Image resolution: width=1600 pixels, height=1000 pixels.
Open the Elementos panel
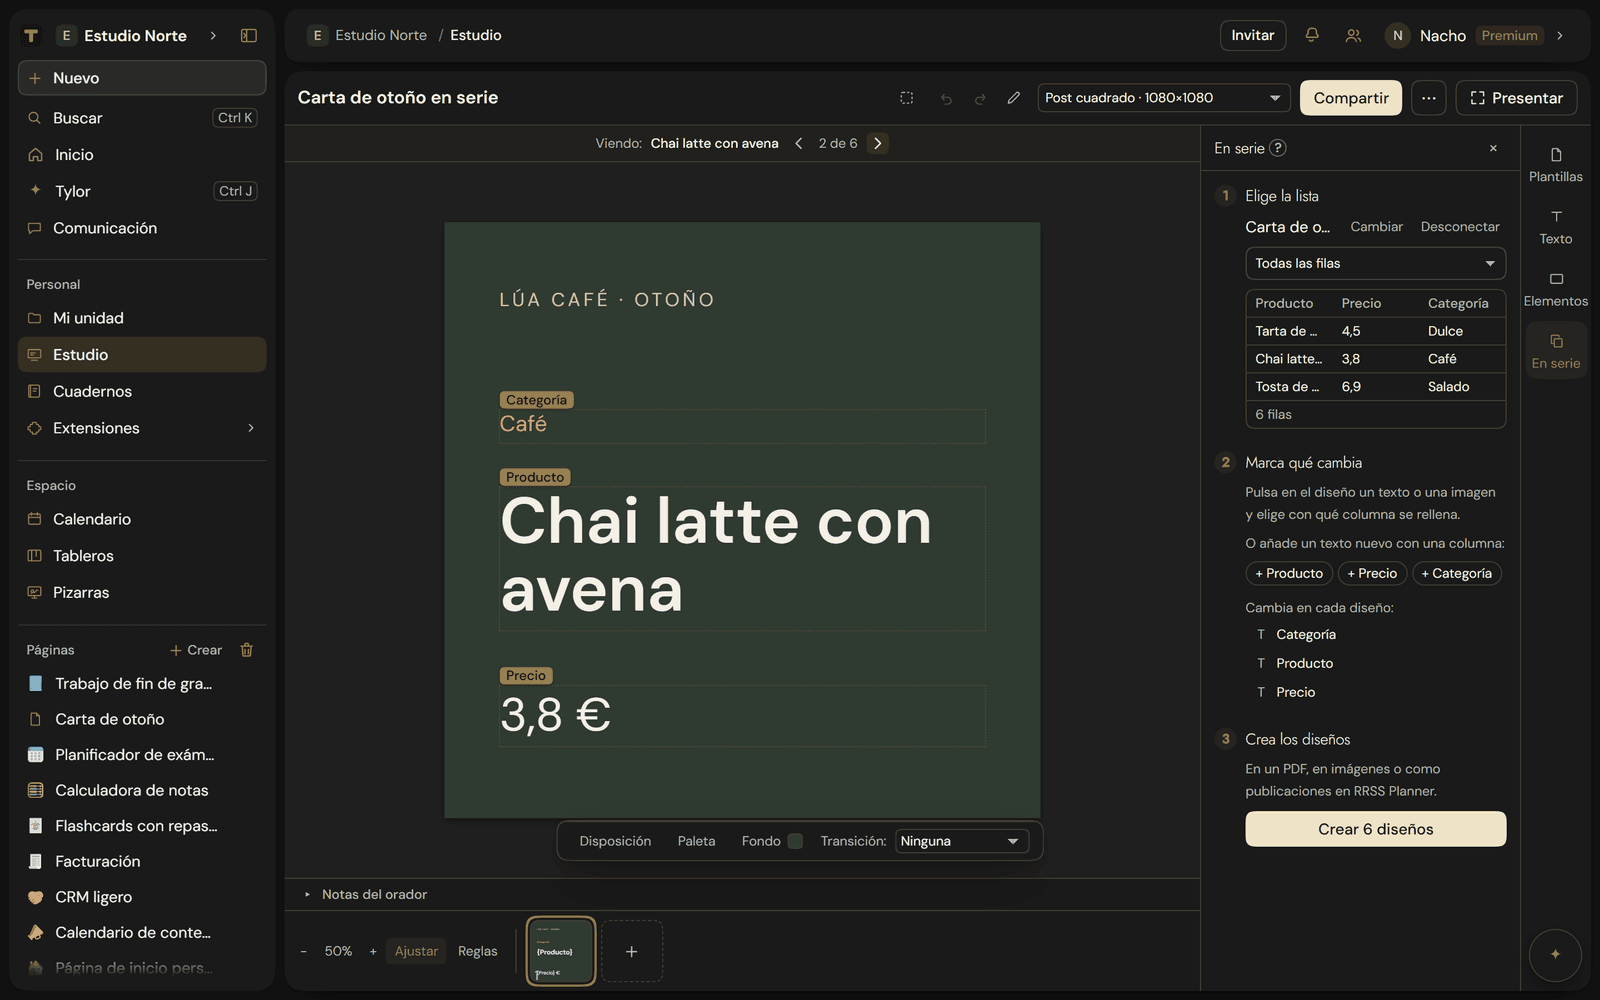click(x=1556, y=289)
